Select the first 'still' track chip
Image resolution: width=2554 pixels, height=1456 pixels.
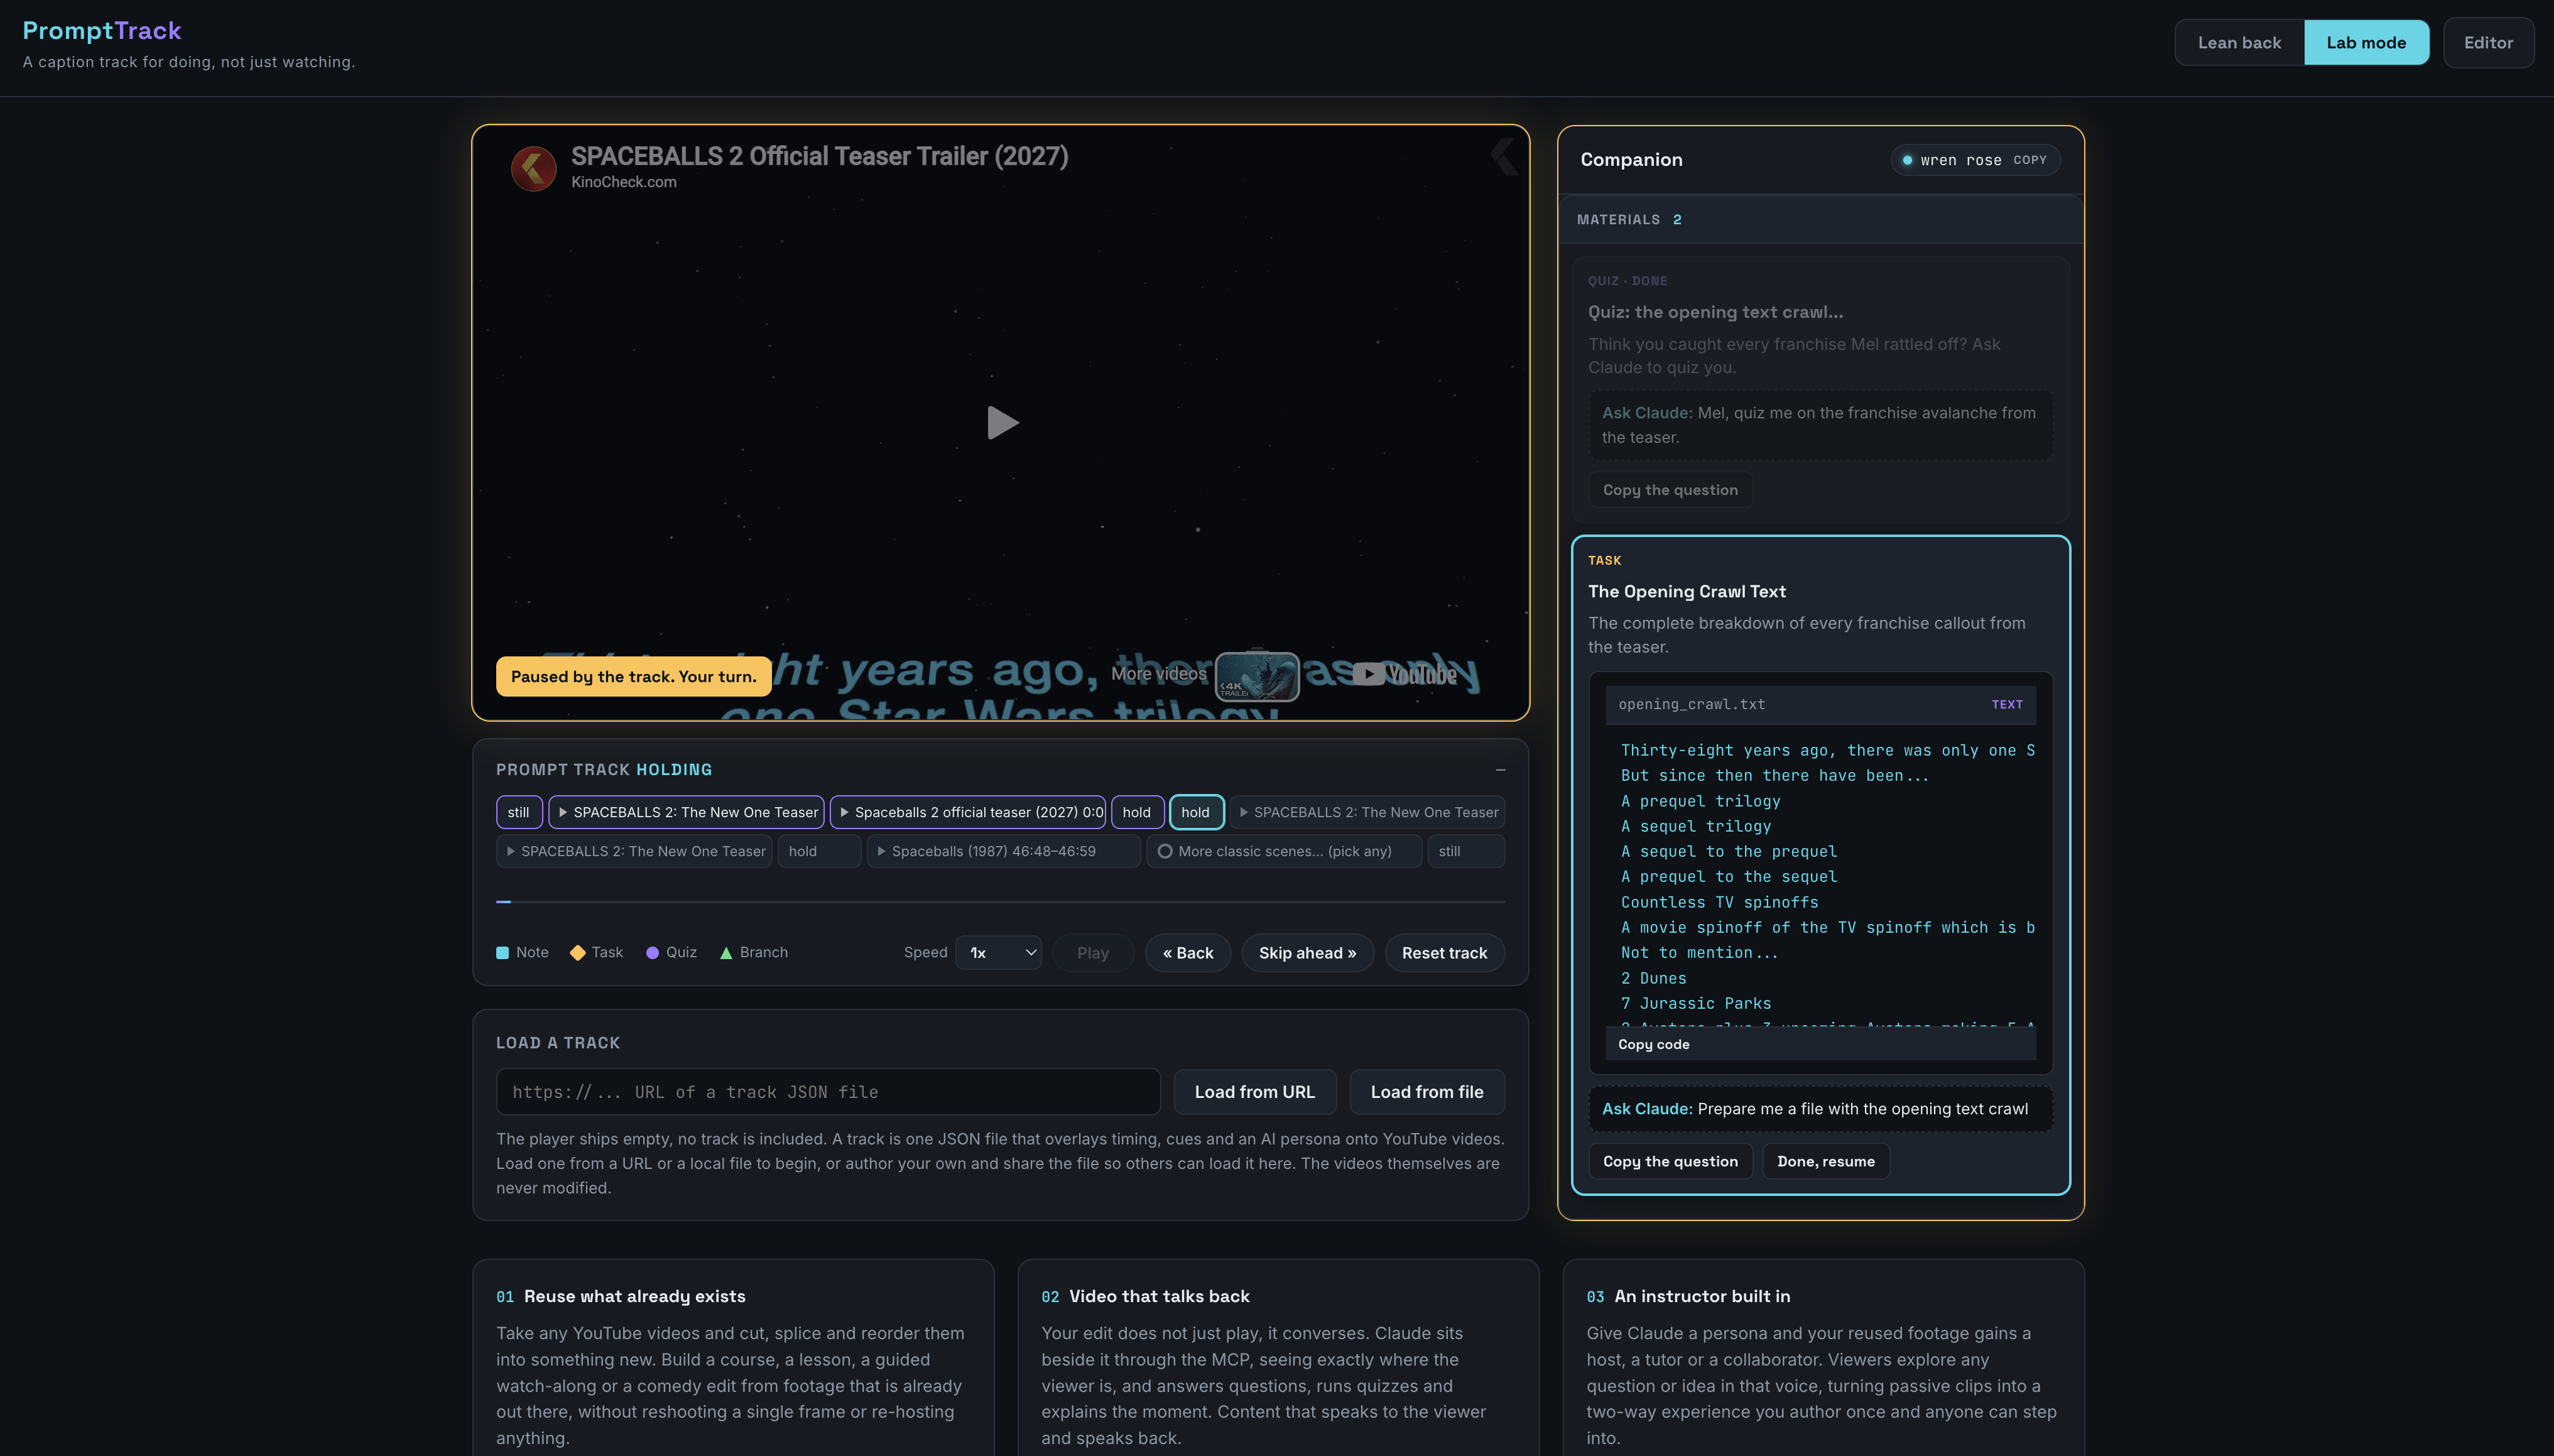(x=518, y=812)
